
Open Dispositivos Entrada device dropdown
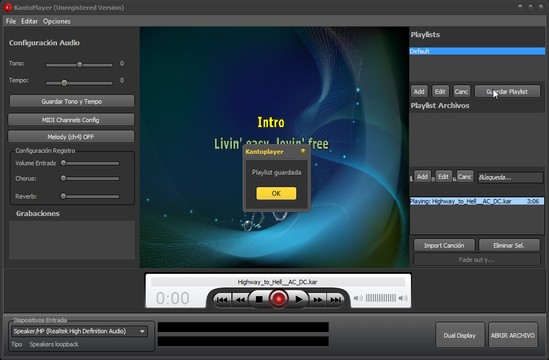pos(79,331)
